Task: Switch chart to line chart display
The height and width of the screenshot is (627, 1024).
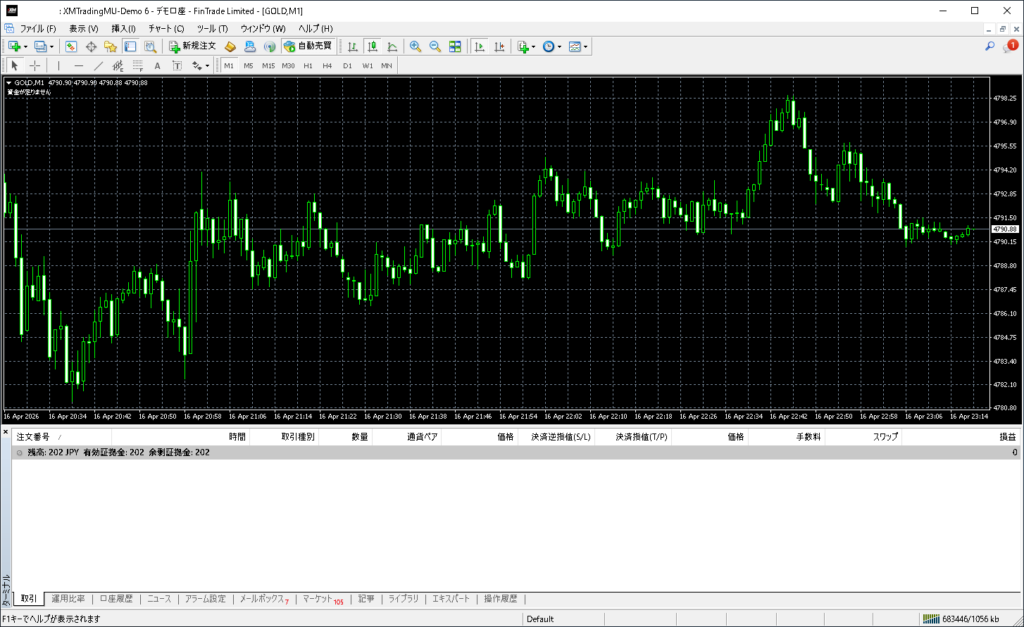Action: point(391,46)
